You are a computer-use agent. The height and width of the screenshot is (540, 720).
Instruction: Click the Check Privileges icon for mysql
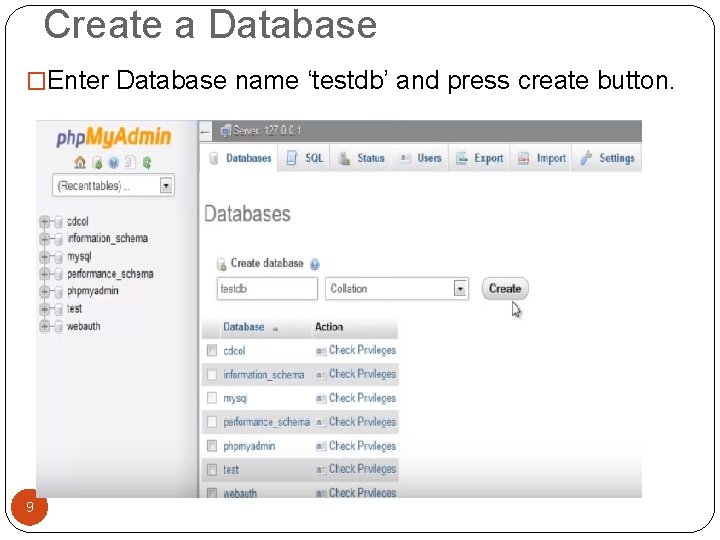[x=321, y=399]
